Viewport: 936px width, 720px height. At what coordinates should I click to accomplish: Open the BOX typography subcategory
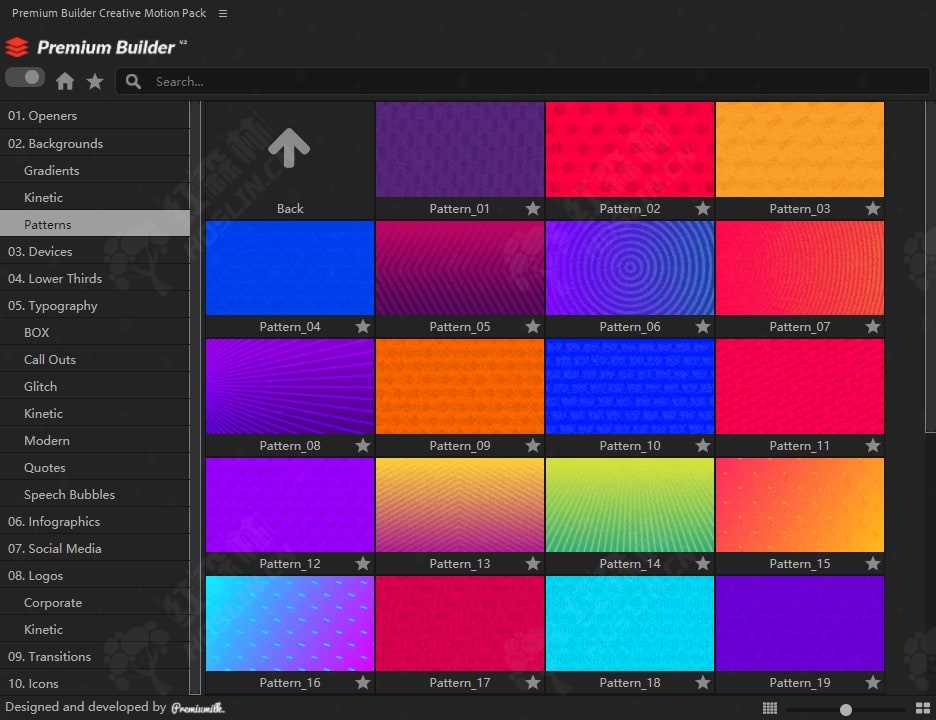pyautogui.click(x=95, y=333)
